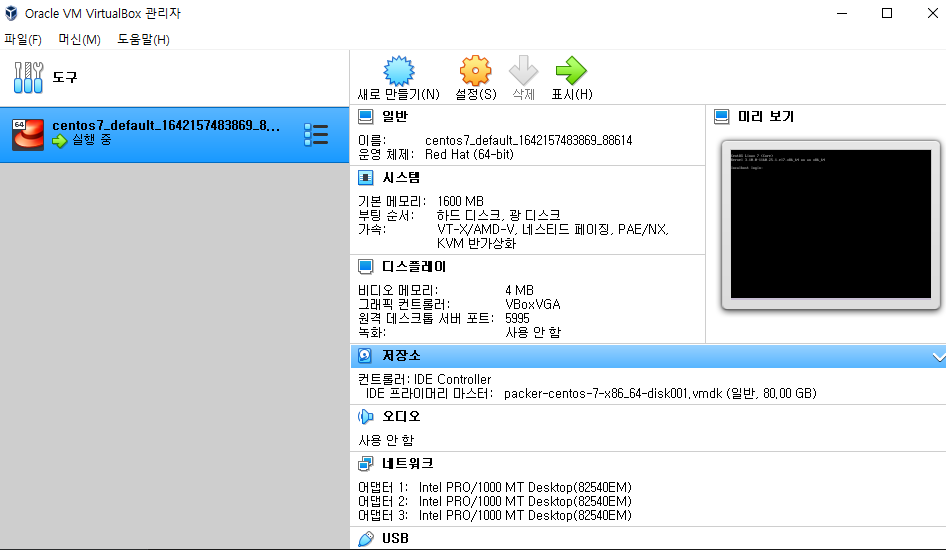
Task: Click the Delete (삭제) arrow icon
Action: pos(523,71)
